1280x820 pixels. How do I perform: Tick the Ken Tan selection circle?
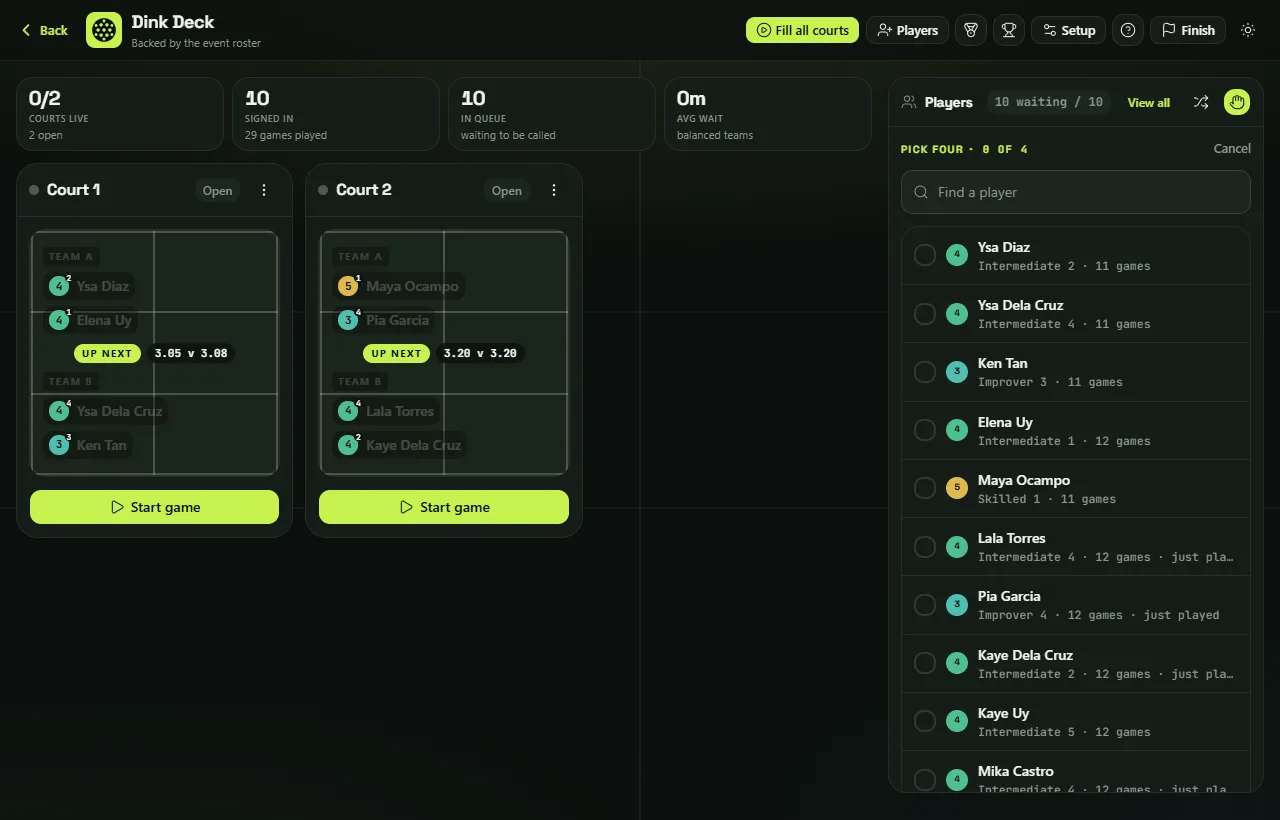click(x=925, y=372)
